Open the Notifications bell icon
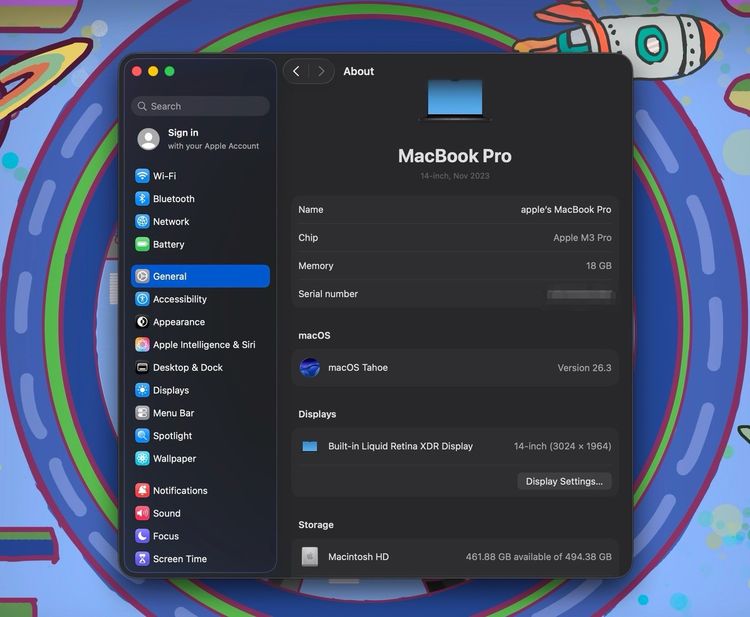Viewport: 750px width, 617px height. click(x=142, y=490)
